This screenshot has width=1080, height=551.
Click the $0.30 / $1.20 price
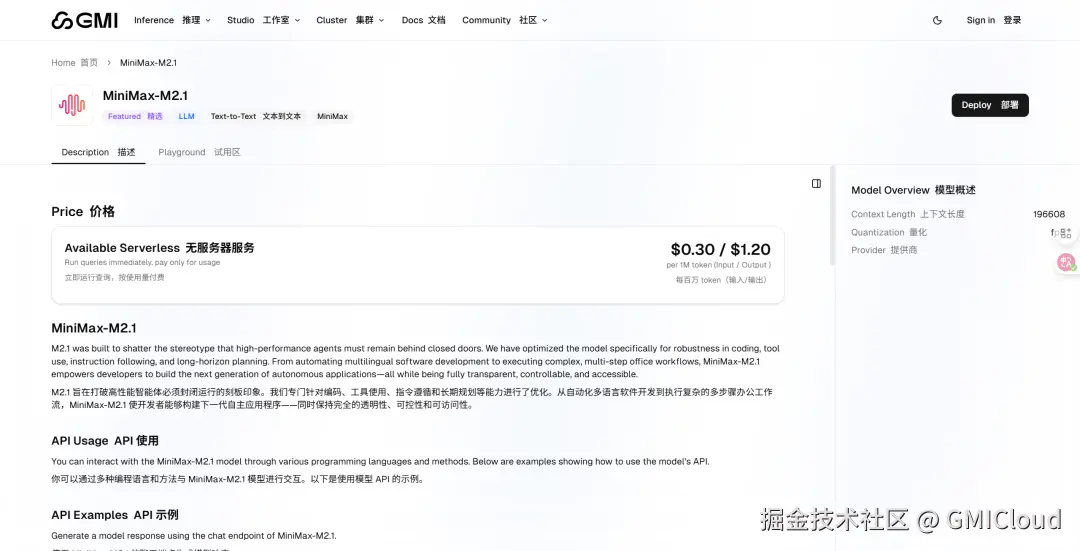(x=720, y=249)
